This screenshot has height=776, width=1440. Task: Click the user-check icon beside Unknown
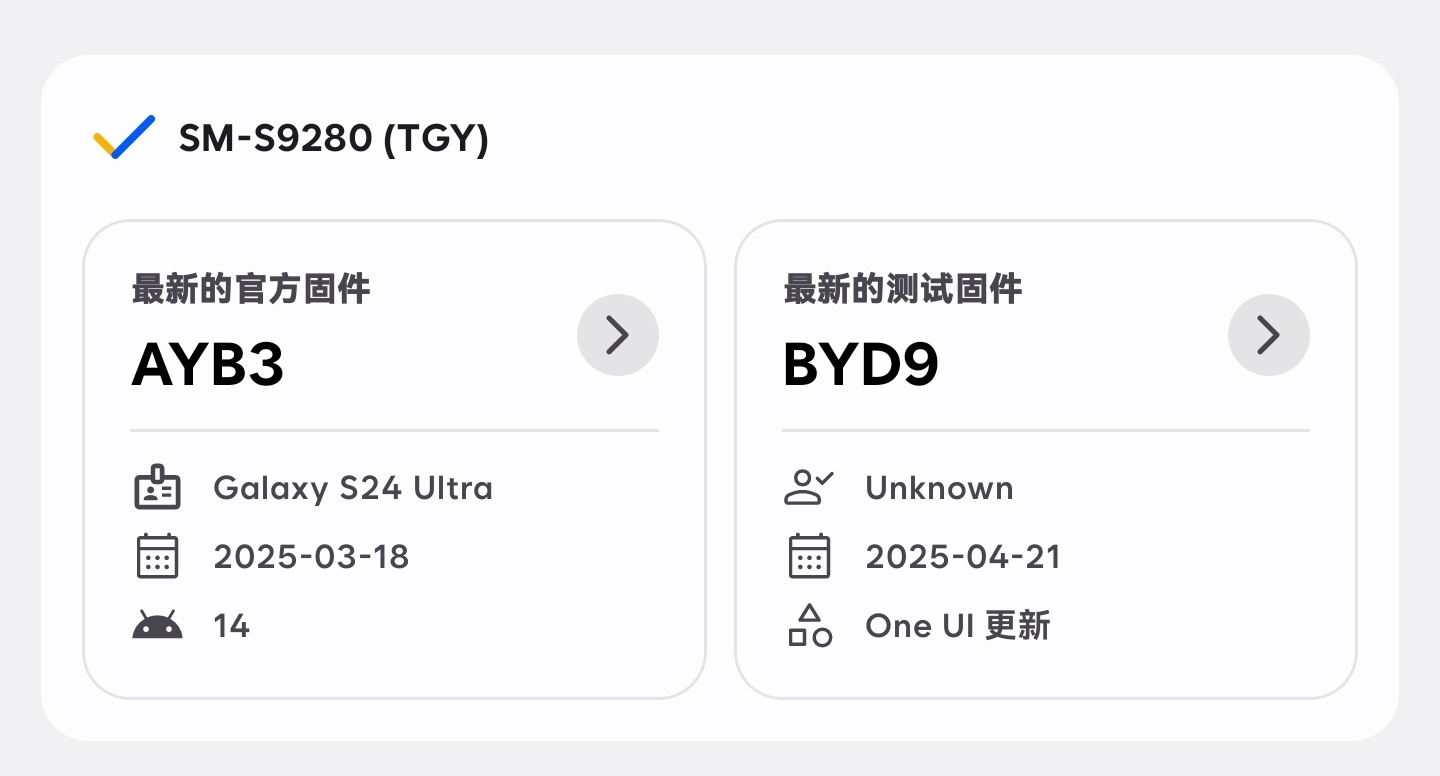pyautogui.click(x=809, y=488)
